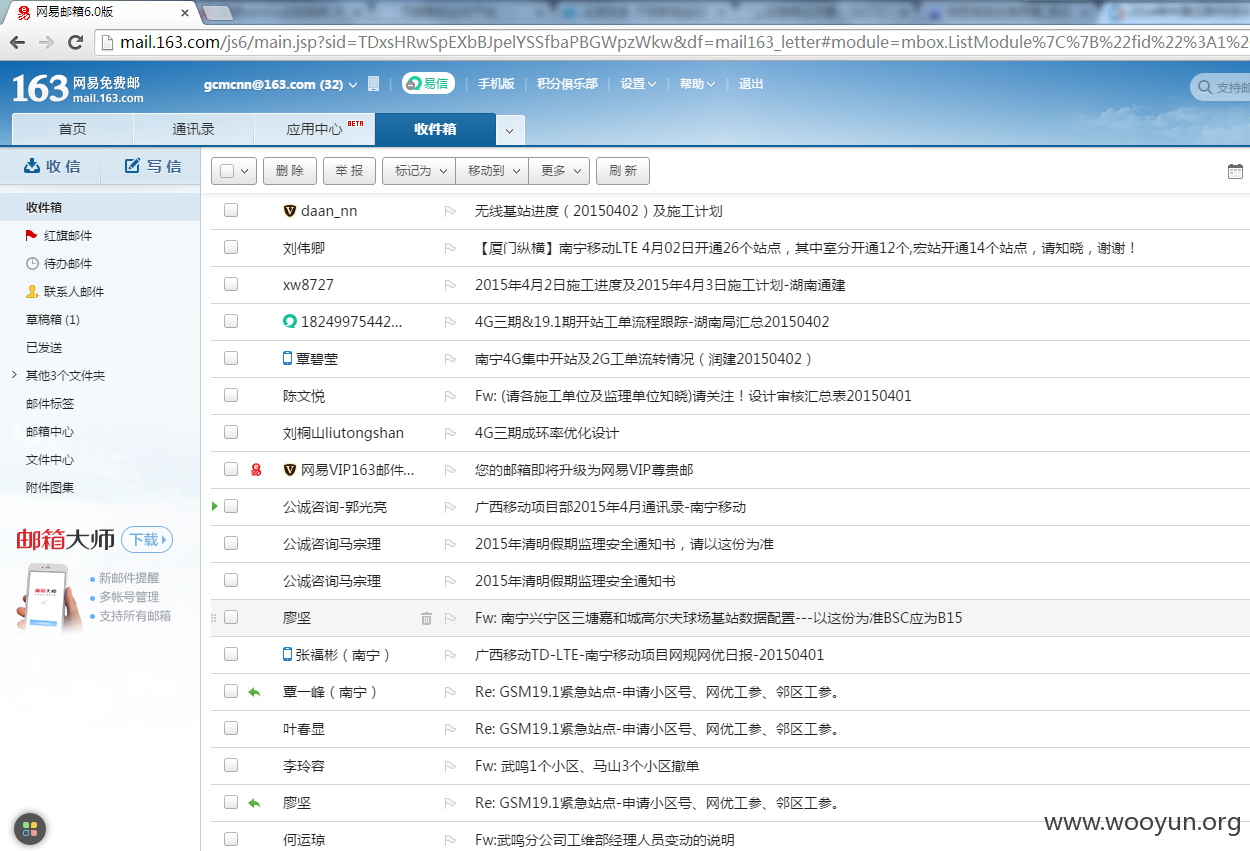
Task: Select the 何运琼 email checkbox
Action: 231,839
